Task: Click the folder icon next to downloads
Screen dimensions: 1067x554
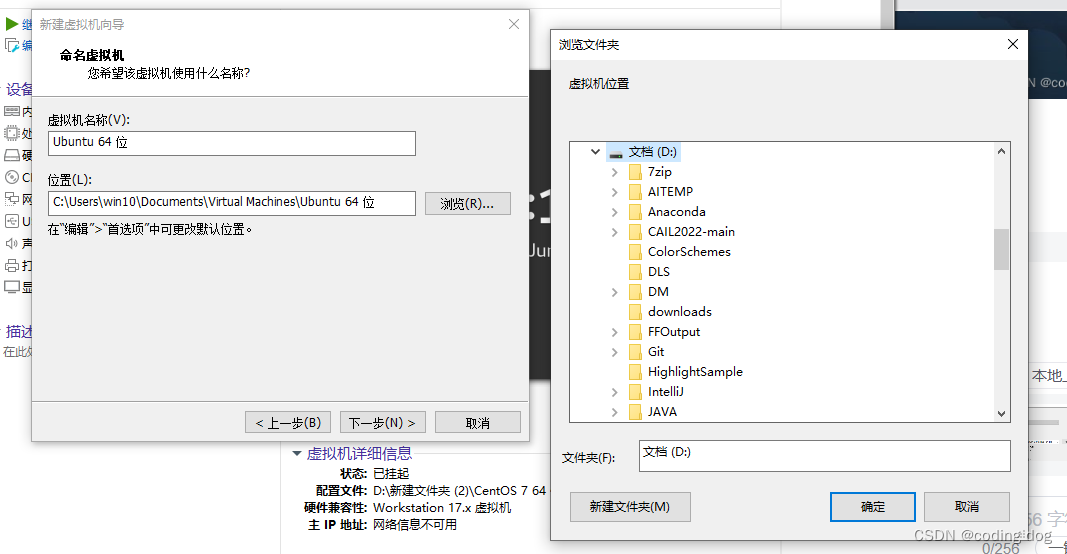Action: pyautogui.click(x=635, y=311)
